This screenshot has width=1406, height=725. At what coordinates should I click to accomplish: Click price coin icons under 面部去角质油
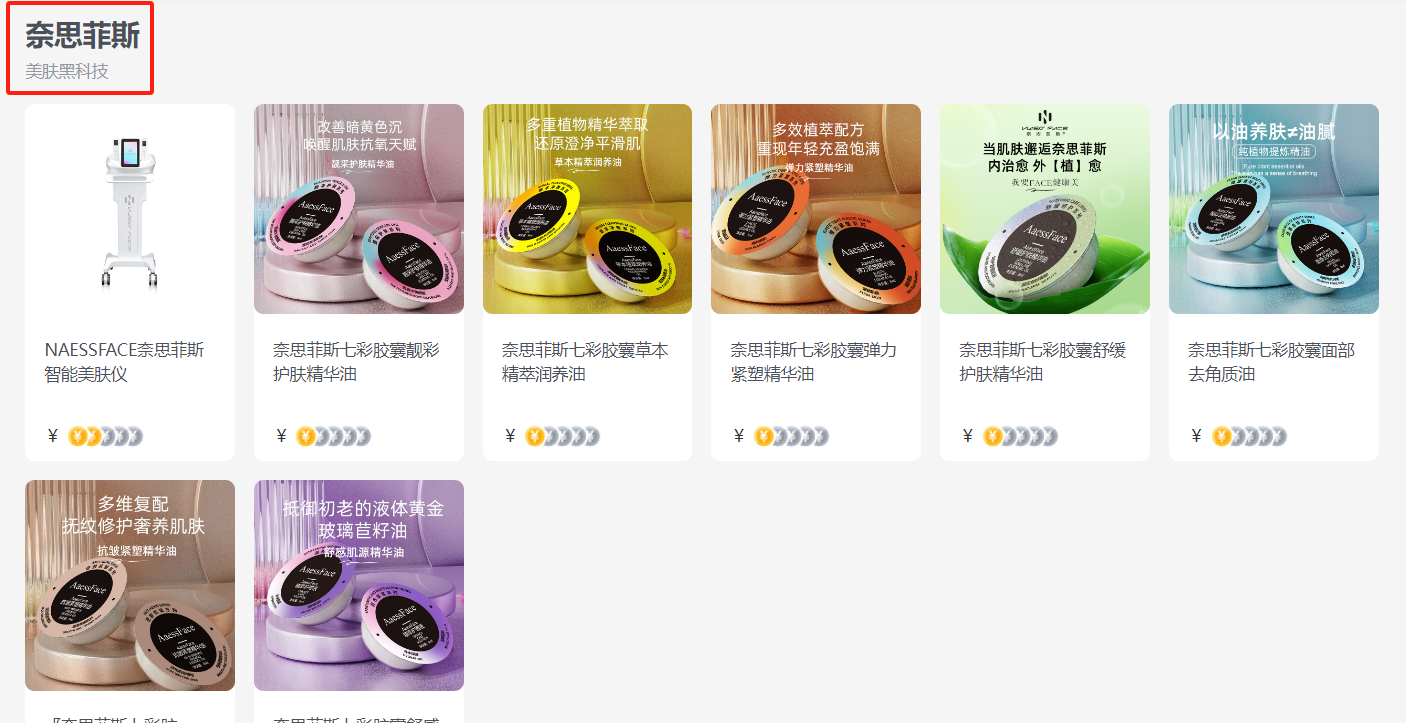point(1249,436)
